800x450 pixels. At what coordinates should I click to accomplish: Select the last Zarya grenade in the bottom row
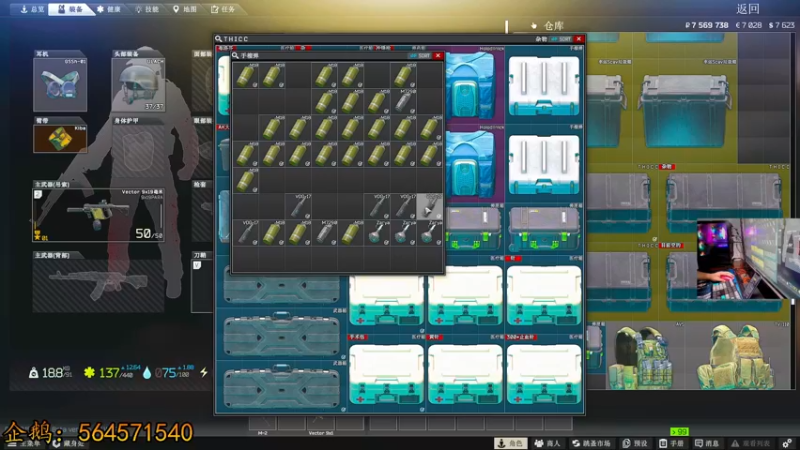click(x=430, y=233)
